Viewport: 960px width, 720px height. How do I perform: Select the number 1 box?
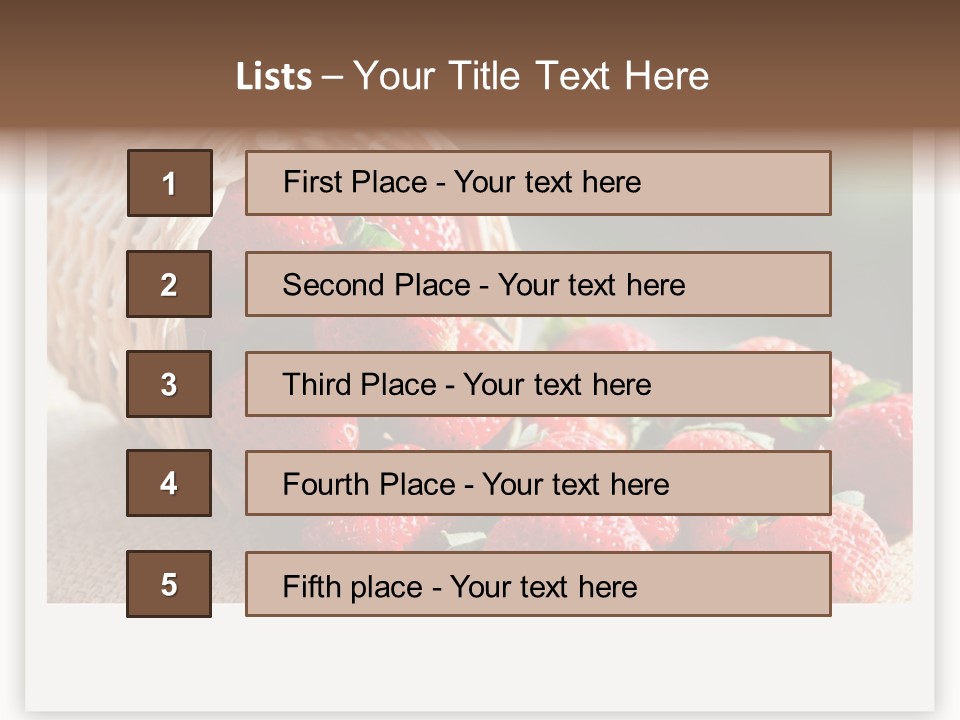click(169, 183)
